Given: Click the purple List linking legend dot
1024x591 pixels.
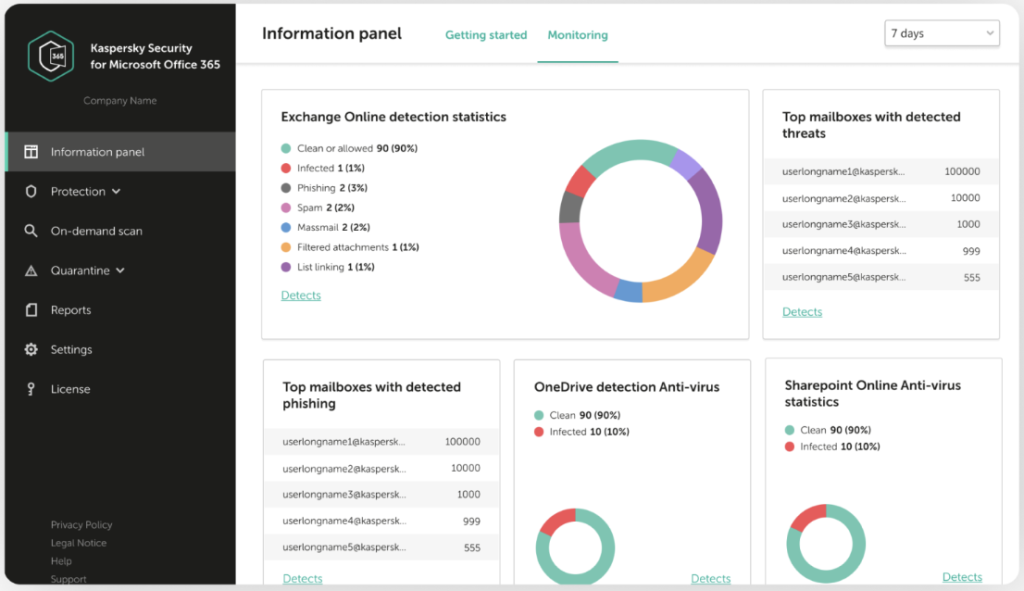Looking at the screenshot, I should [x=285, y=267].
